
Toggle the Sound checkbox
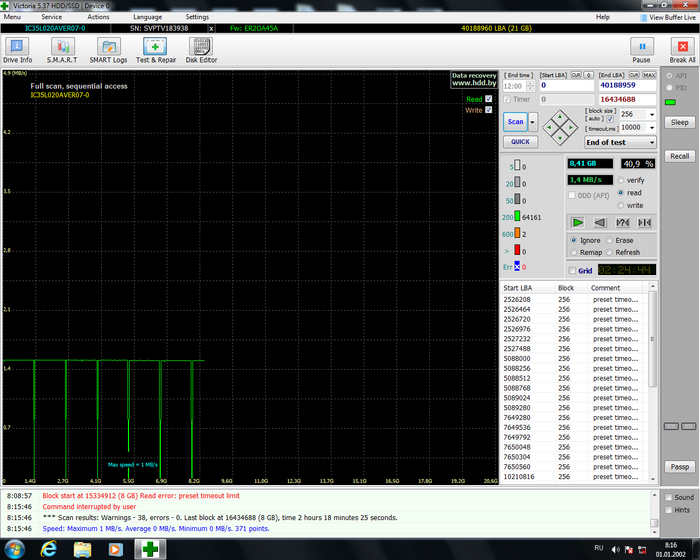[x=669, y=497]
